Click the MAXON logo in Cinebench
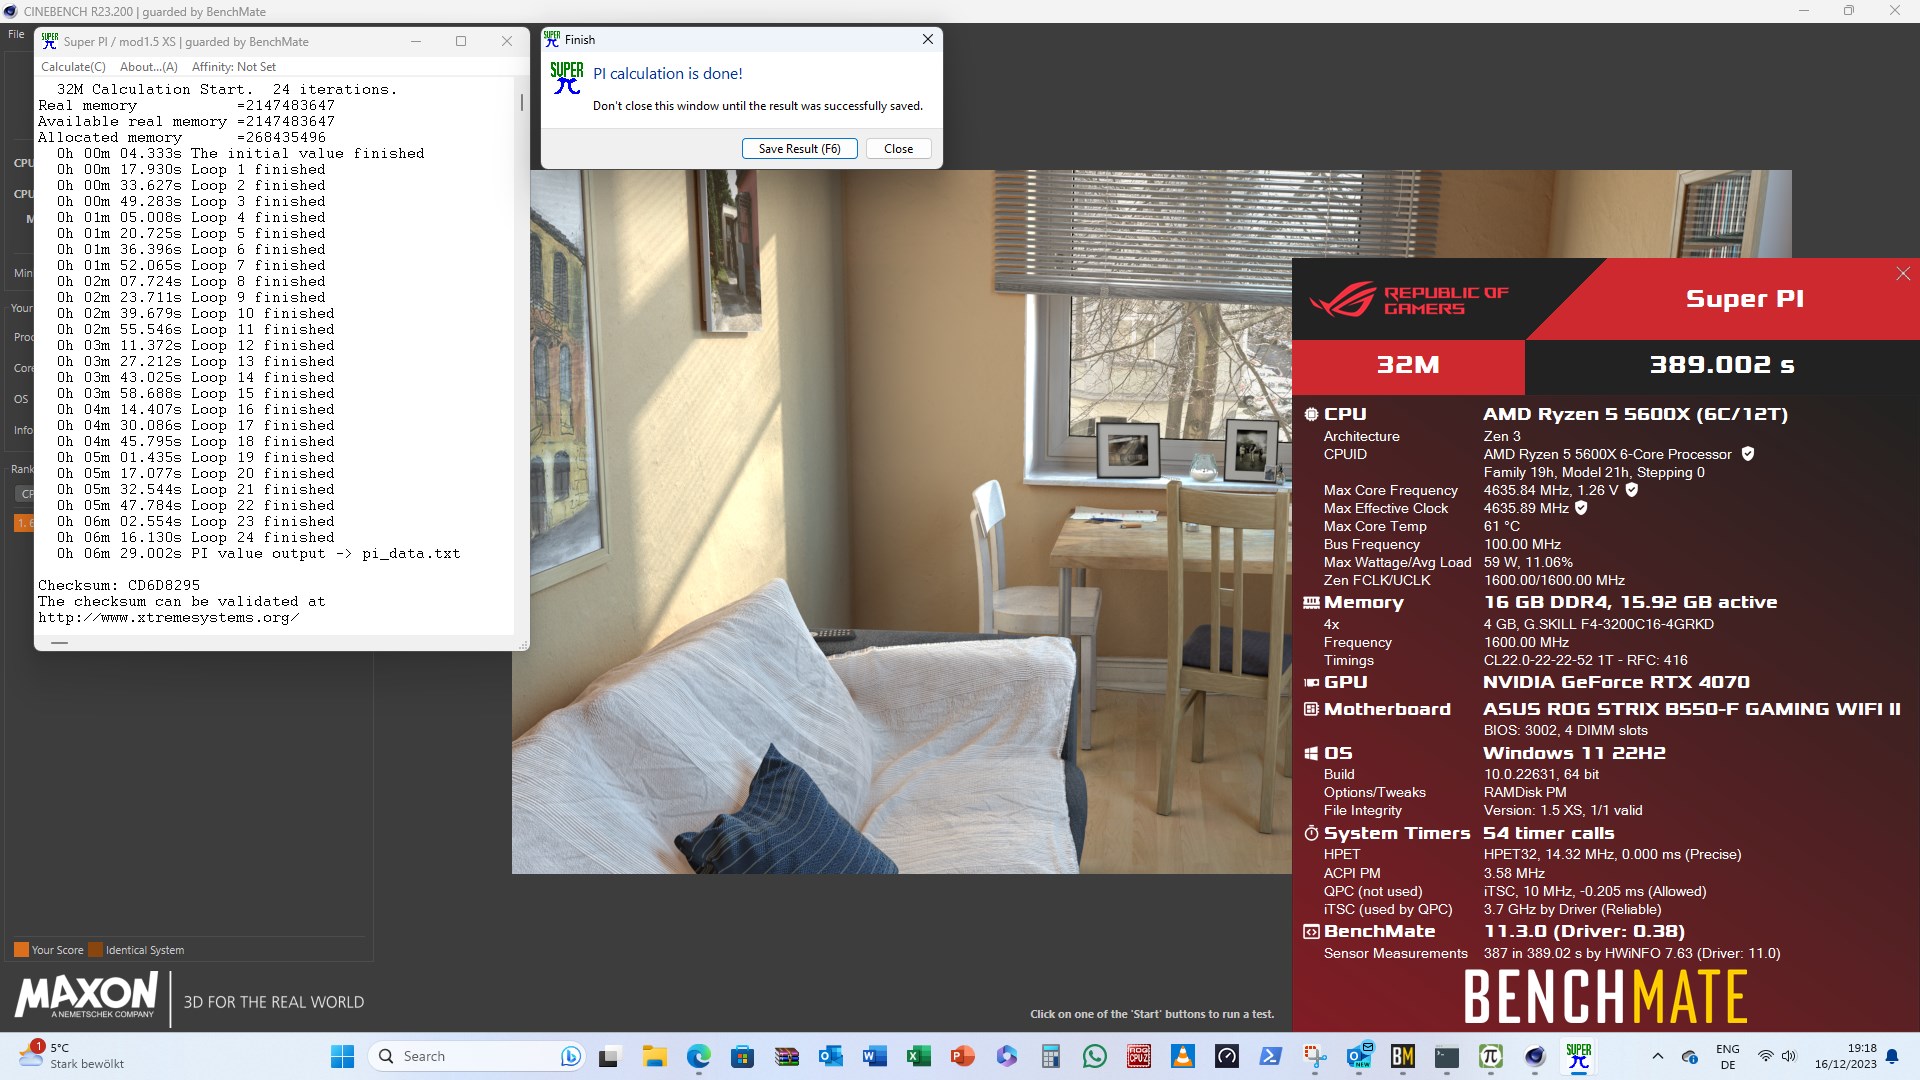The height and width of the screenshot is (1080, 1920). 86,996
